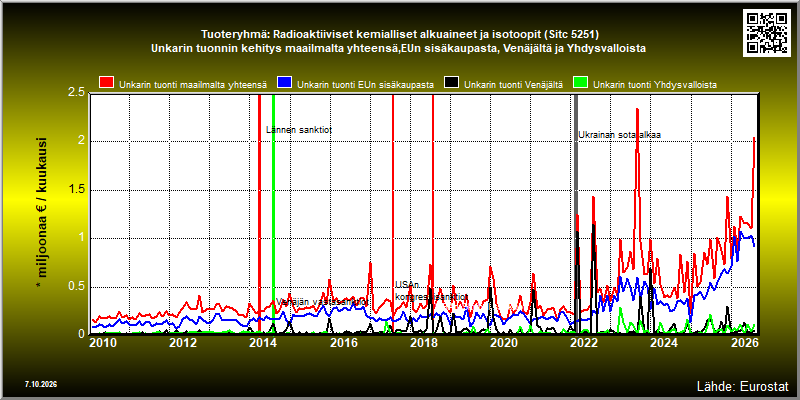This screenshot has height=400, width=800.
Task: Click y-axis value 1.5
Action: tap(78, 190)
